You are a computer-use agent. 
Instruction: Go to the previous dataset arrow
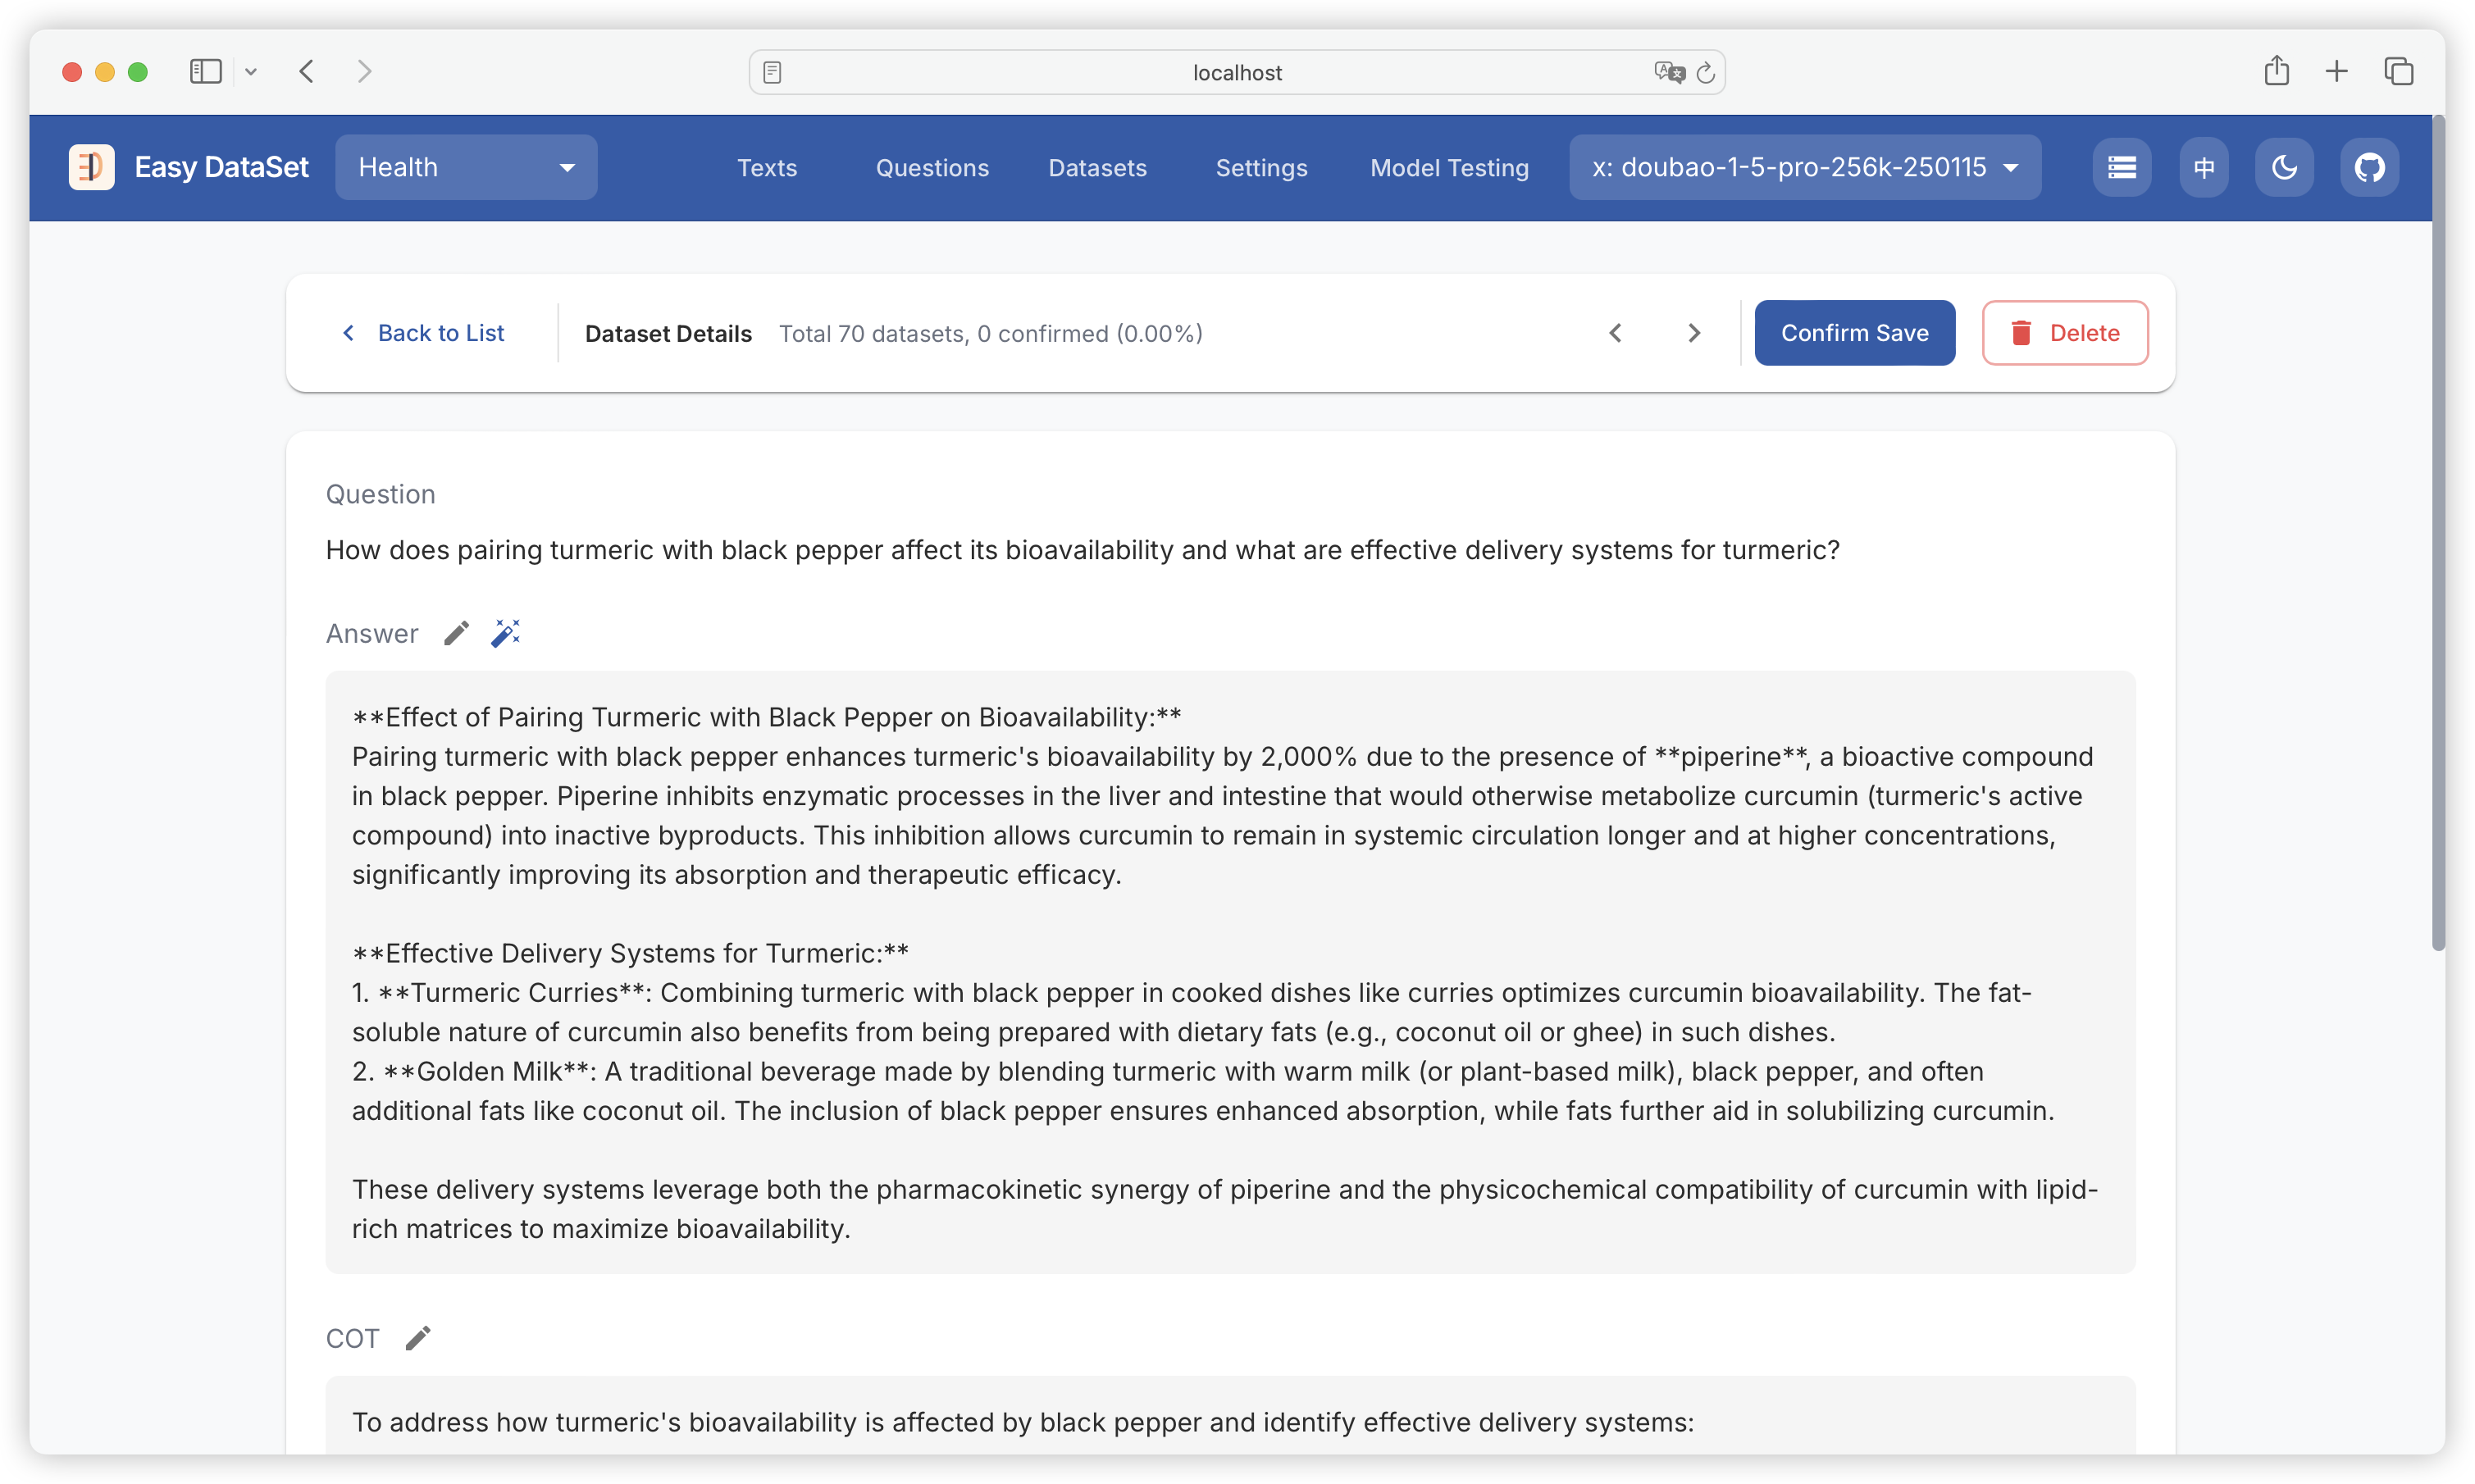[x=1615, y=333]
